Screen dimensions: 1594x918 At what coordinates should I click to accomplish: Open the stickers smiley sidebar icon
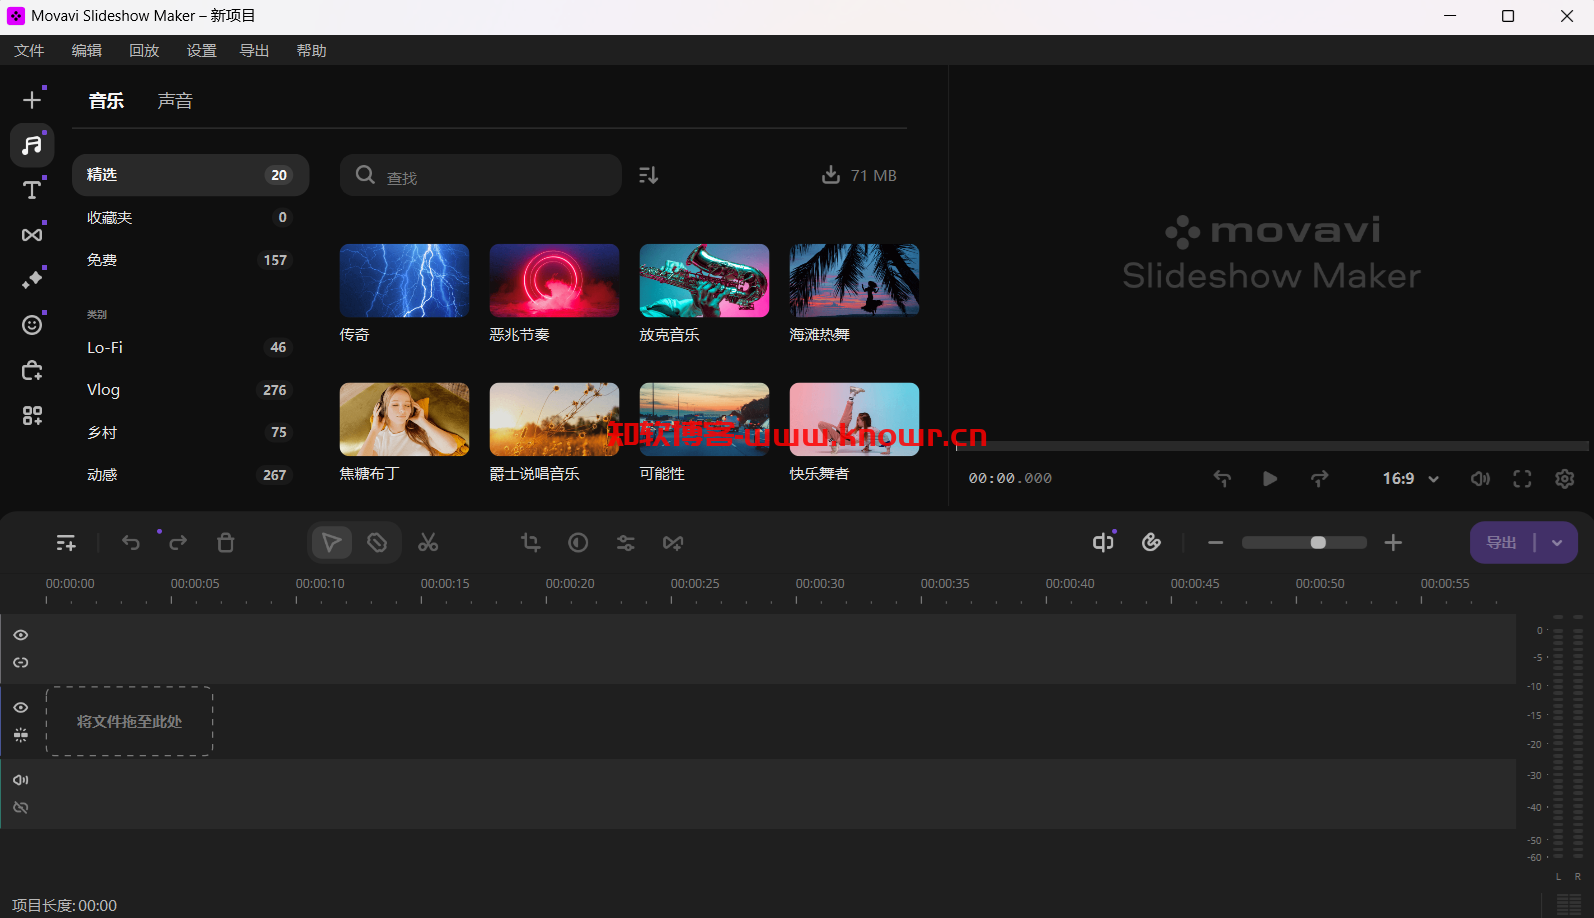[32, 325]
